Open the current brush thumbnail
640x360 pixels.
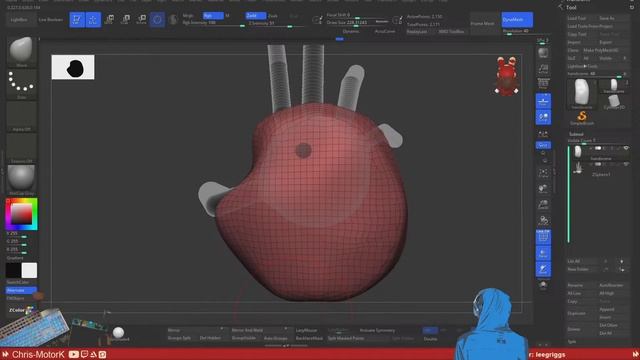point(21,51)
